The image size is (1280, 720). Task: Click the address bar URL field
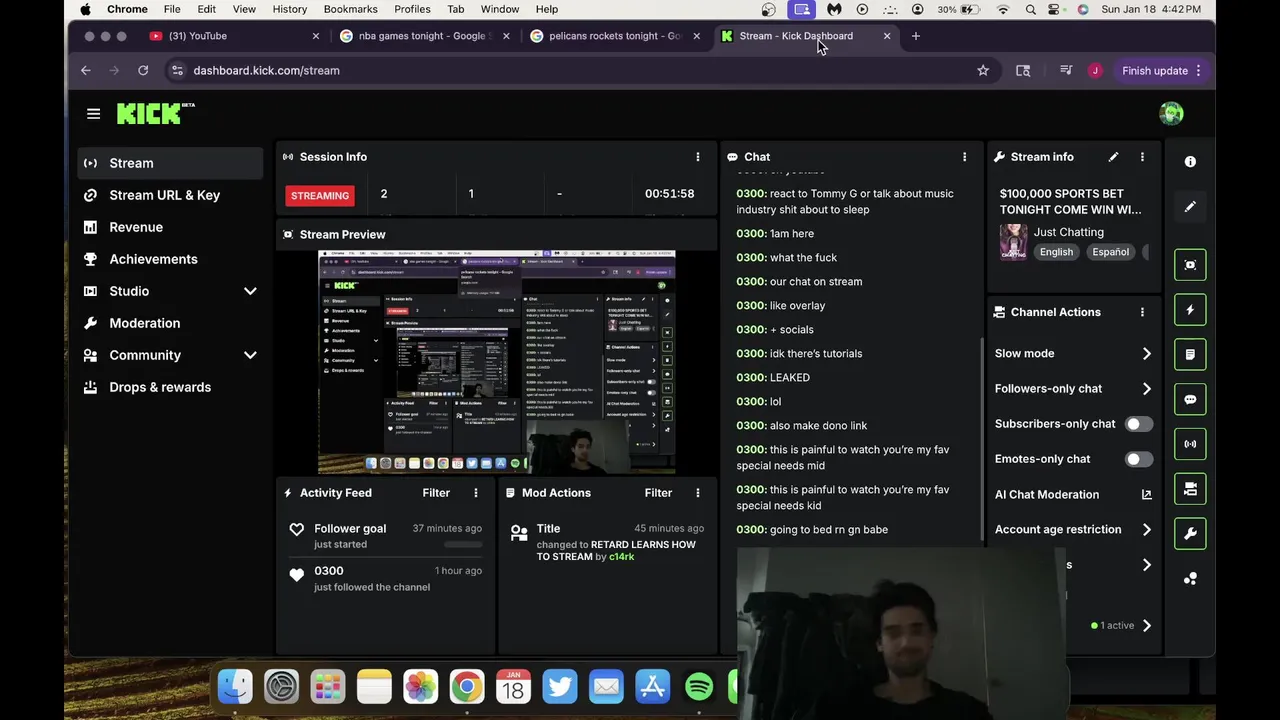tap(570, 71)
